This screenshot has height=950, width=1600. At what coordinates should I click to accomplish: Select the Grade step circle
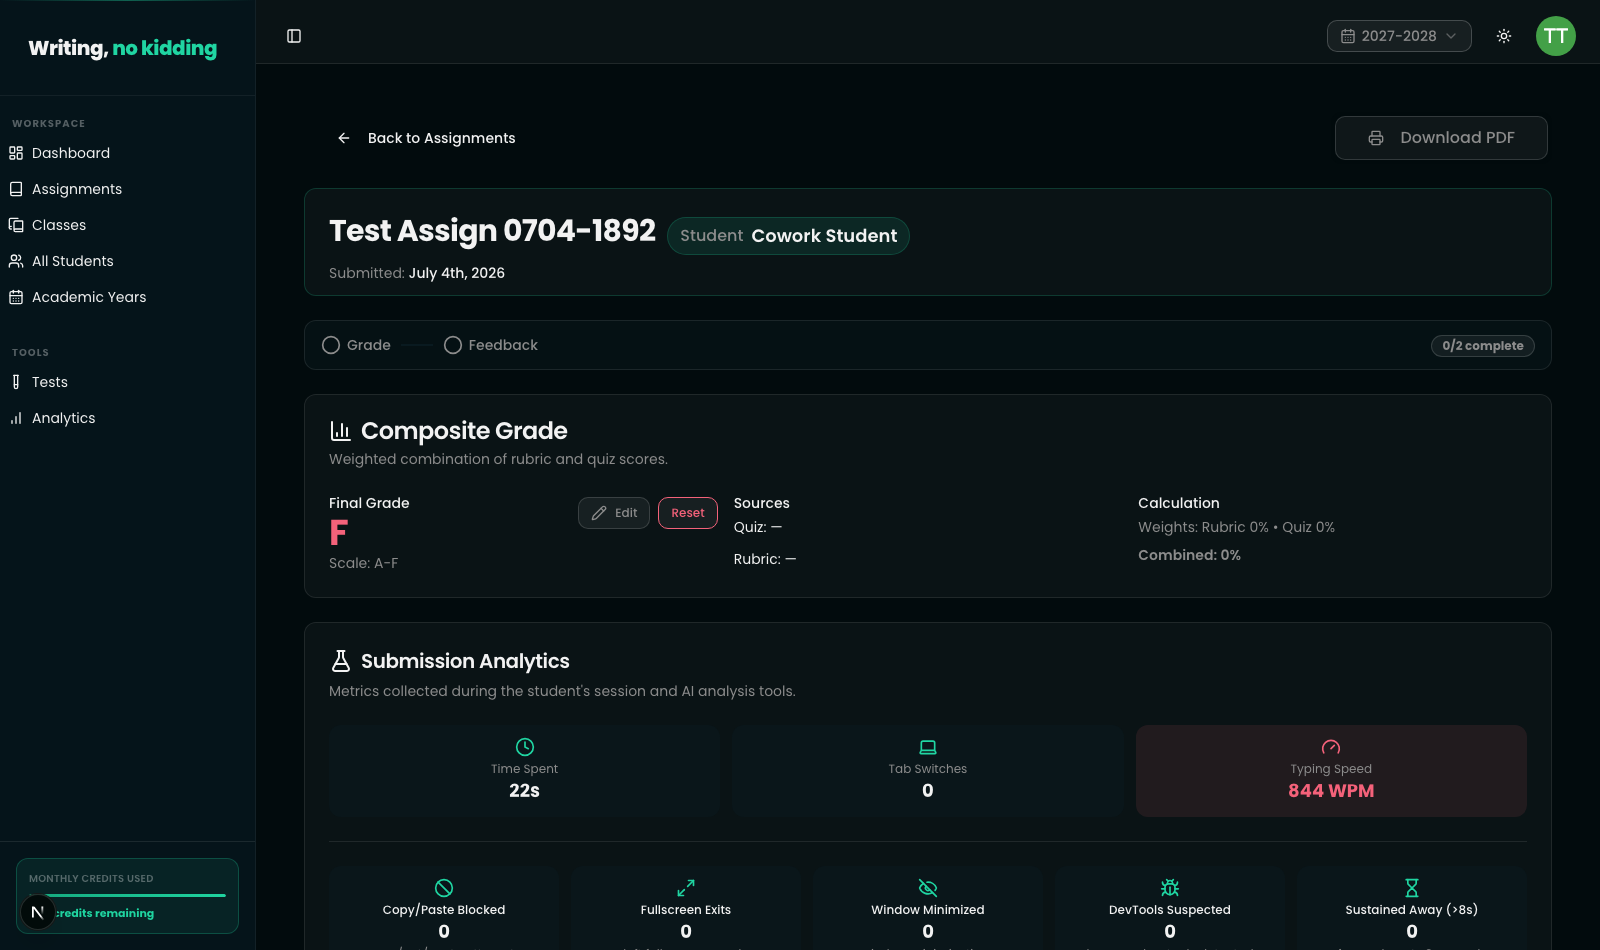click(331, 345)
